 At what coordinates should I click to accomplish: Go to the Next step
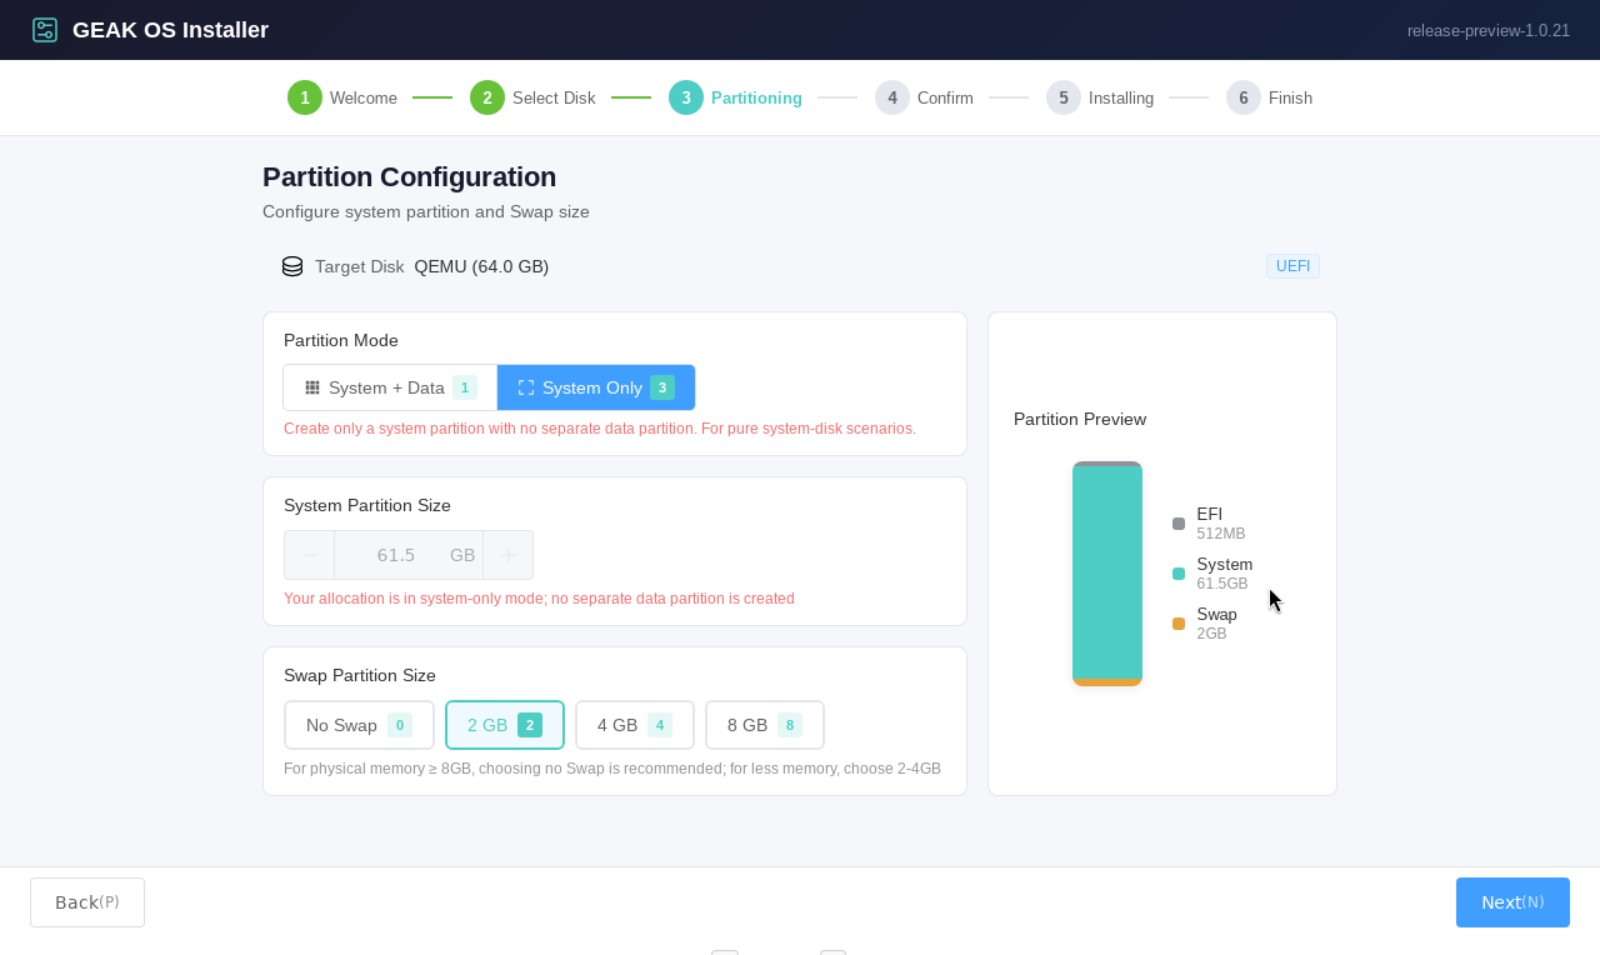coord(1513,902)
